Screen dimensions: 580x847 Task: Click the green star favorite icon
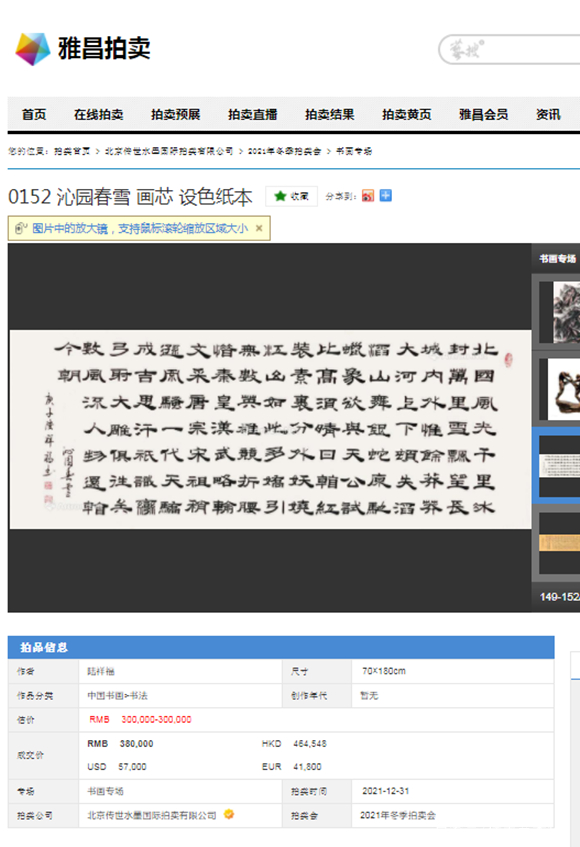[x=280, y=196]
